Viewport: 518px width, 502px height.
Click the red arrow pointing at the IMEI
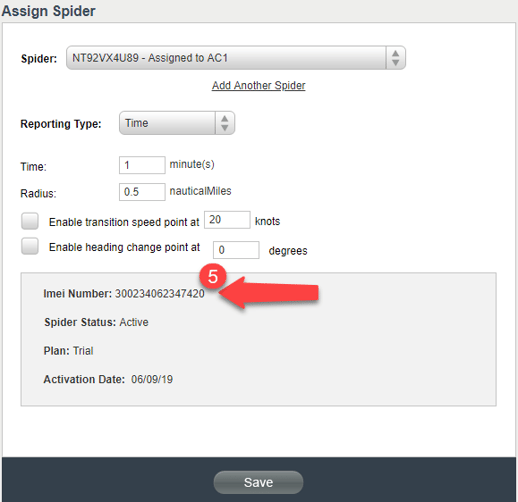point(269,293)
